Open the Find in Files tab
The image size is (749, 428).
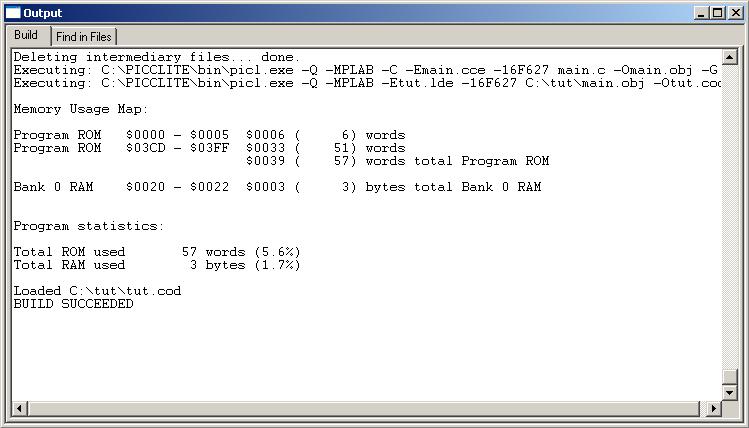click(x=84, y=37)
